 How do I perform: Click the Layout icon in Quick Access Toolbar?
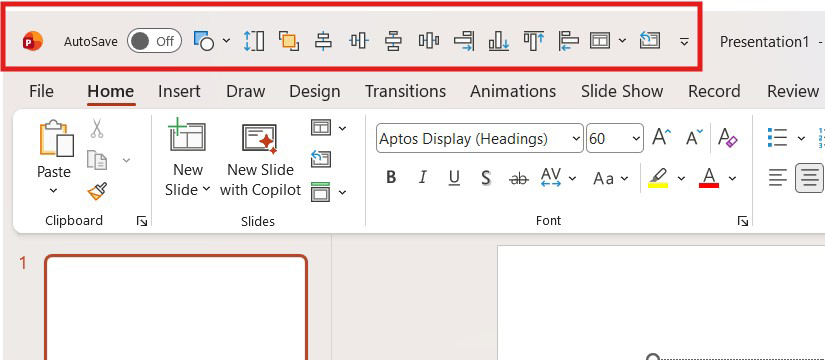600,41
